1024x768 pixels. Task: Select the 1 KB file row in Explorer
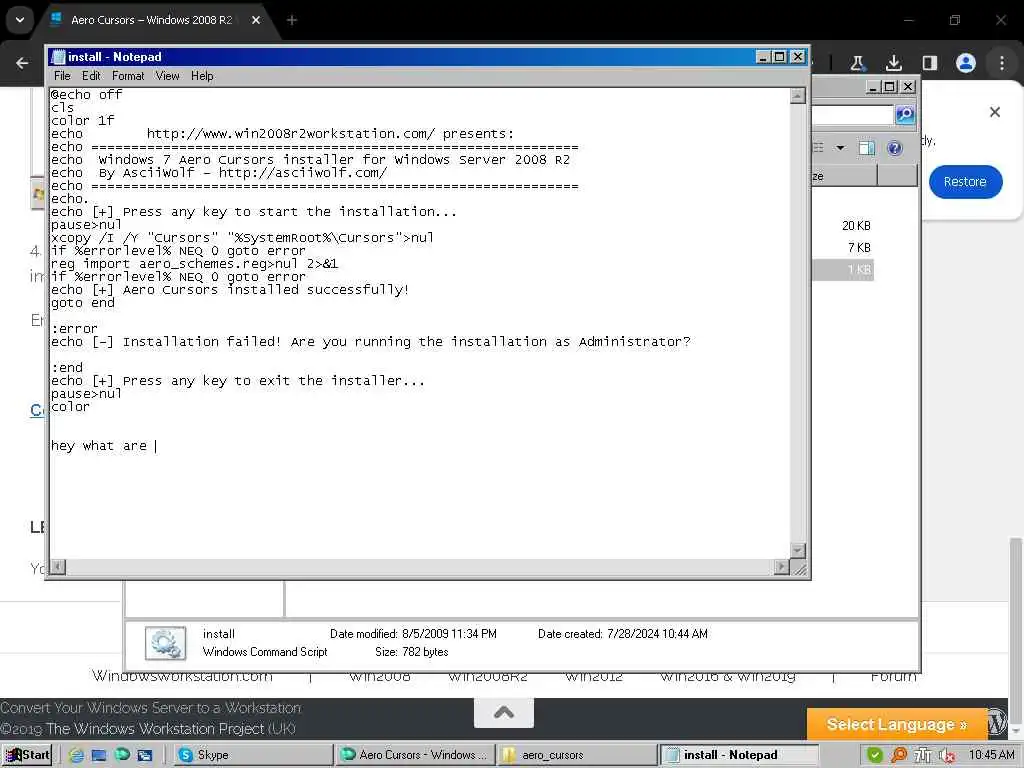click(x=842, y=270)
